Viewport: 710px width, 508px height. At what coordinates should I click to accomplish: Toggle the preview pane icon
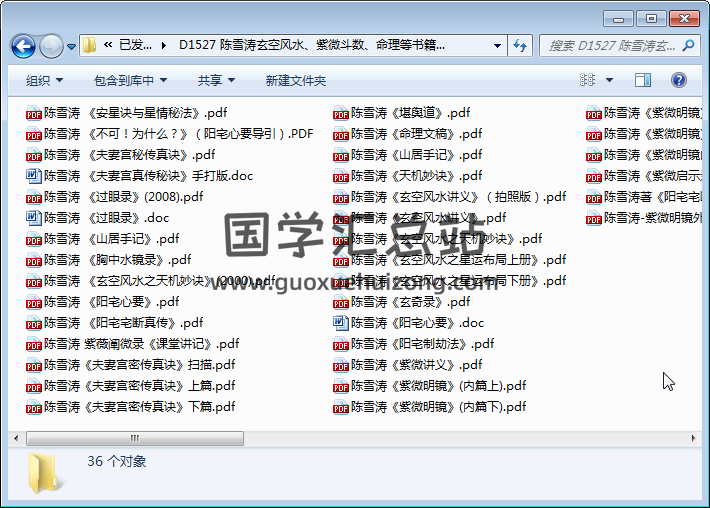tap(643, 80)
